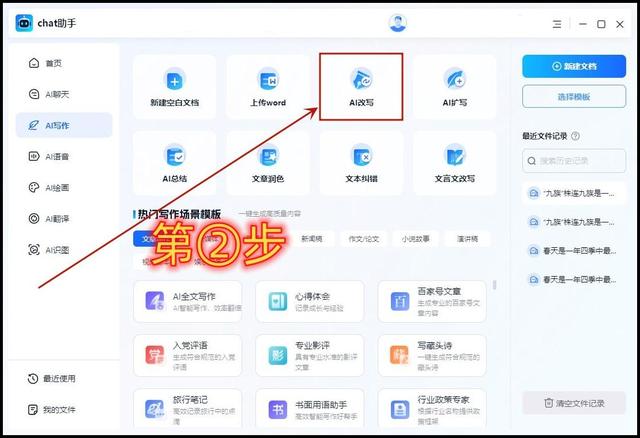Click the 文言文改写 icon

[454, 156]
